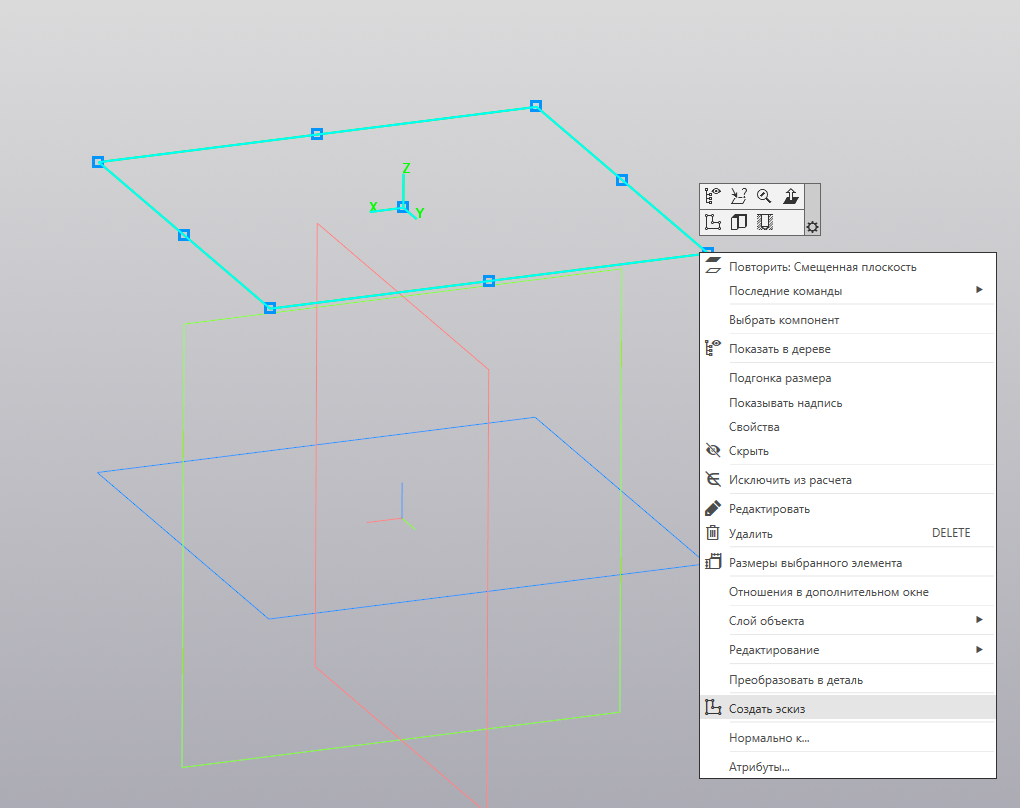Click the leftmost corner handle of the cyan plane
Viewport: 1020px width, 808px height.
[x=98, y=162]
